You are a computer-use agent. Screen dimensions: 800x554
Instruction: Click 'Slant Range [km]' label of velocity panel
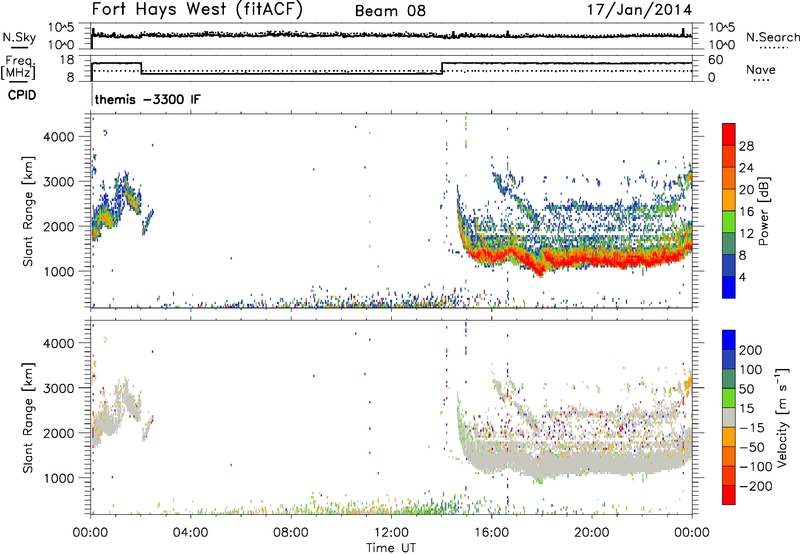click(x=28, y=418)
